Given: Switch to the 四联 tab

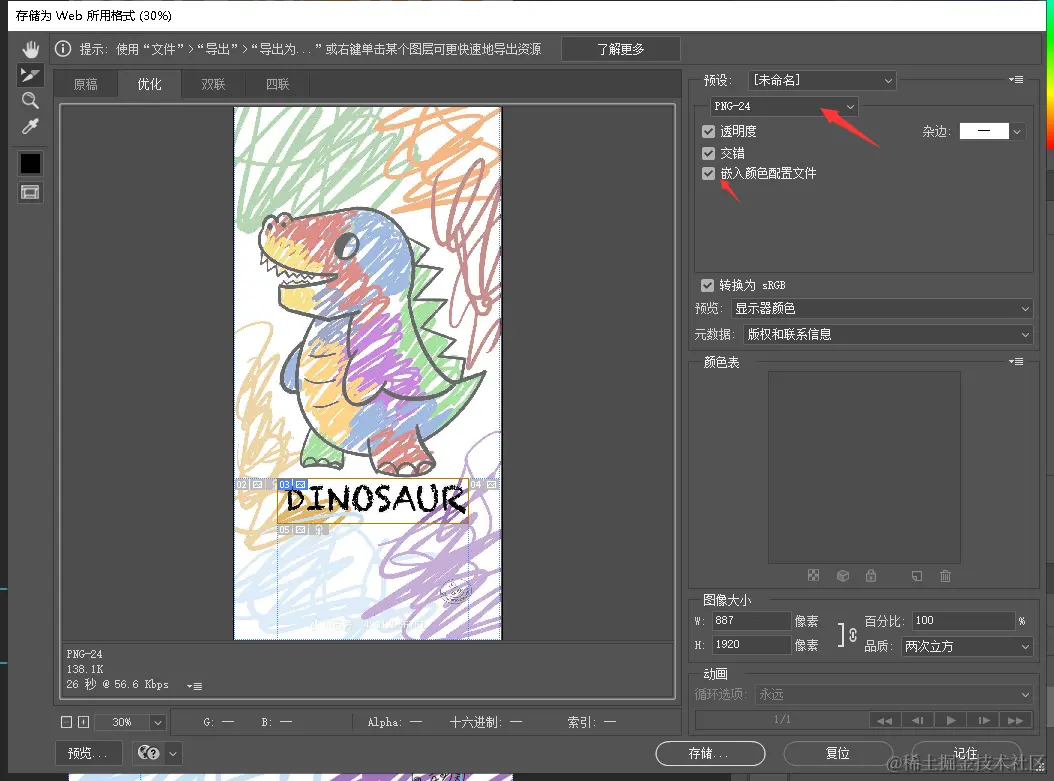Looking at the screenshot, I should (x=277, y=84).
